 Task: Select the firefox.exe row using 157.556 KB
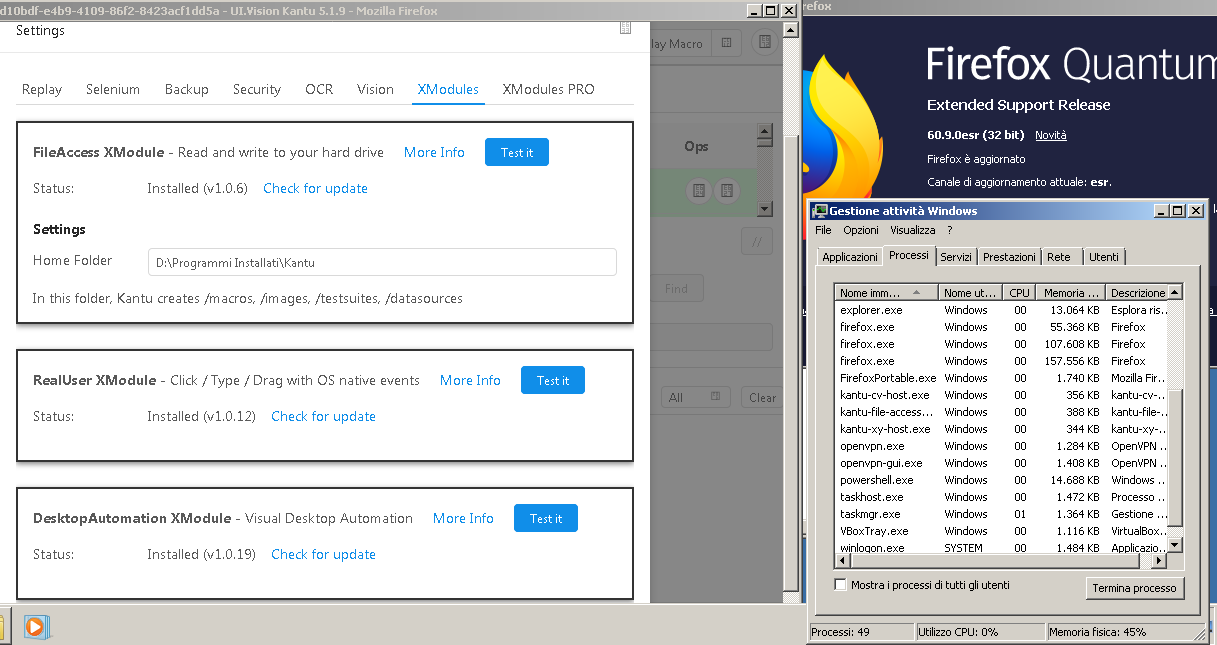coord(1002,361)
